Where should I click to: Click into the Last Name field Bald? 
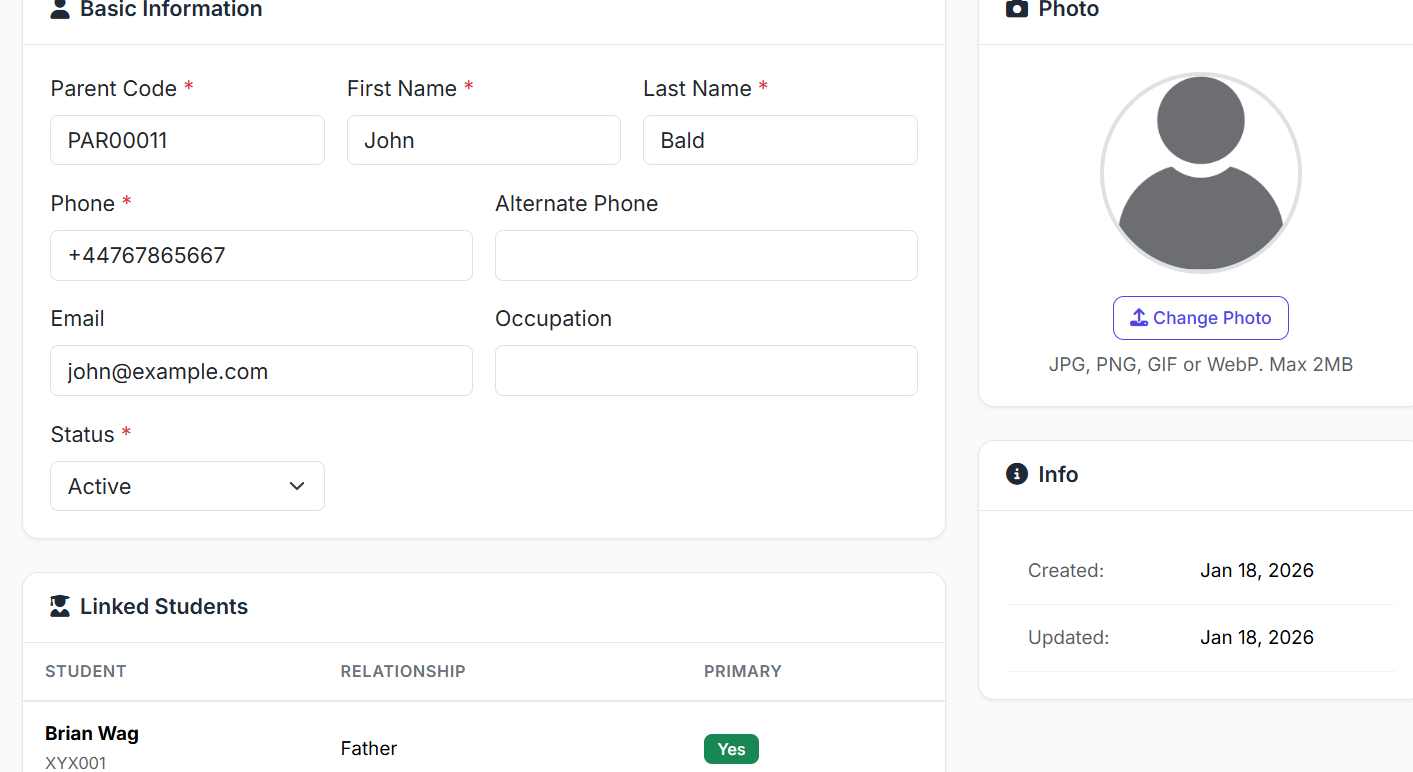(x=780, y=140)
